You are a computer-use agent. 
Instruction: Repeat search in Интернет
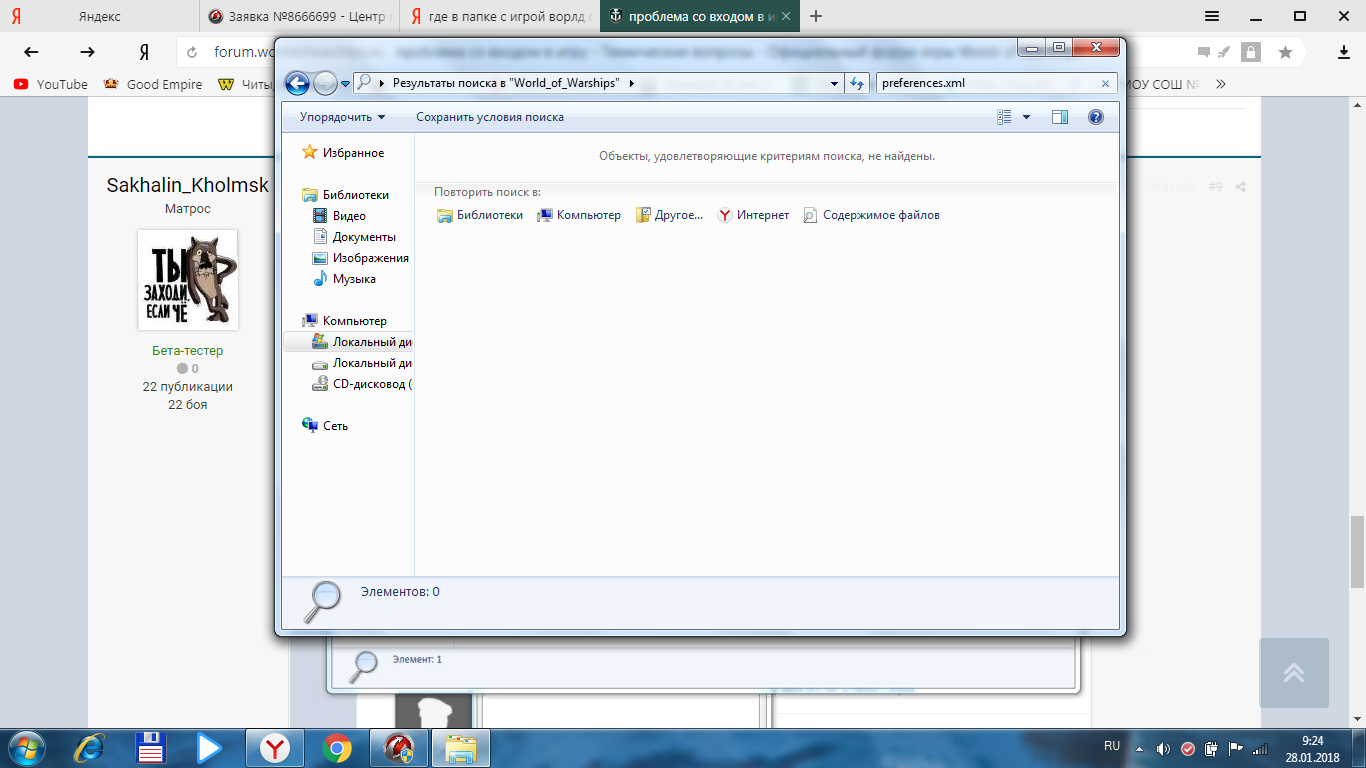coord(753,215)
